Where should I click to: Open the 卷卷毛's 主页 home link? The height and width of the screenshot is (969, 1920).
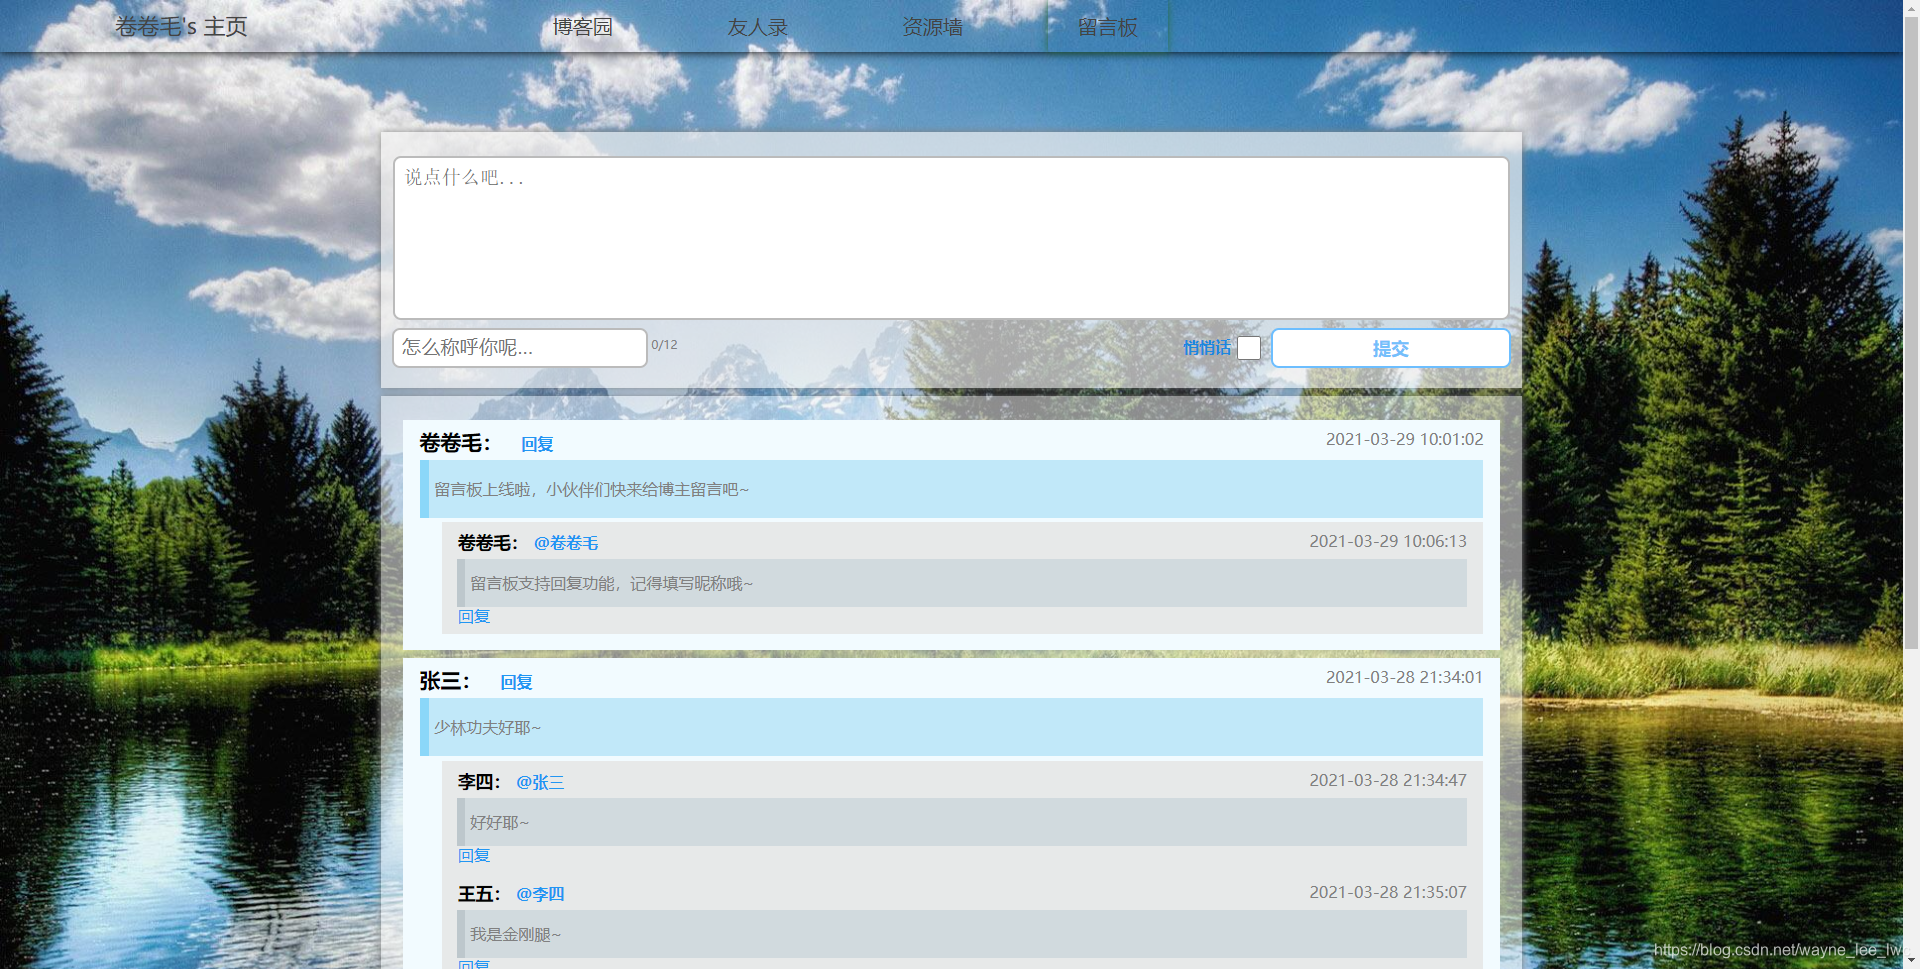point(181,27)
